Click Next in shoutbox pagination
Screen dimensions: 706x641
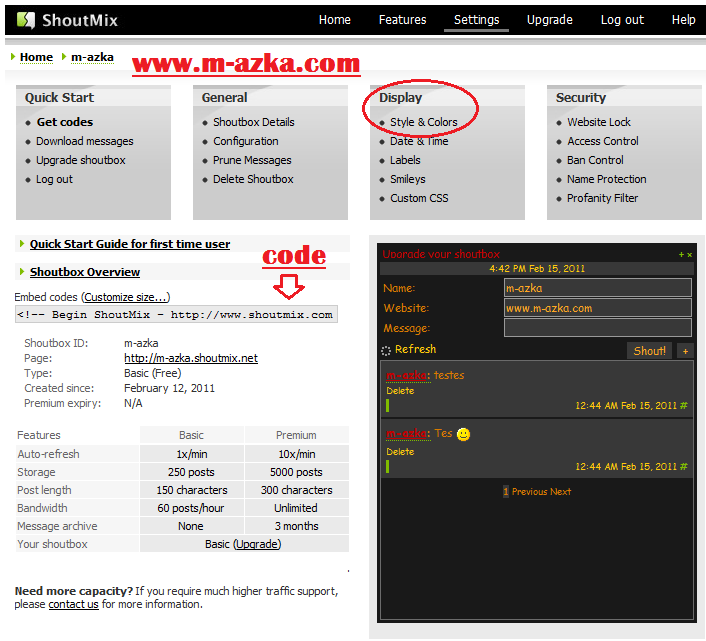561,492
